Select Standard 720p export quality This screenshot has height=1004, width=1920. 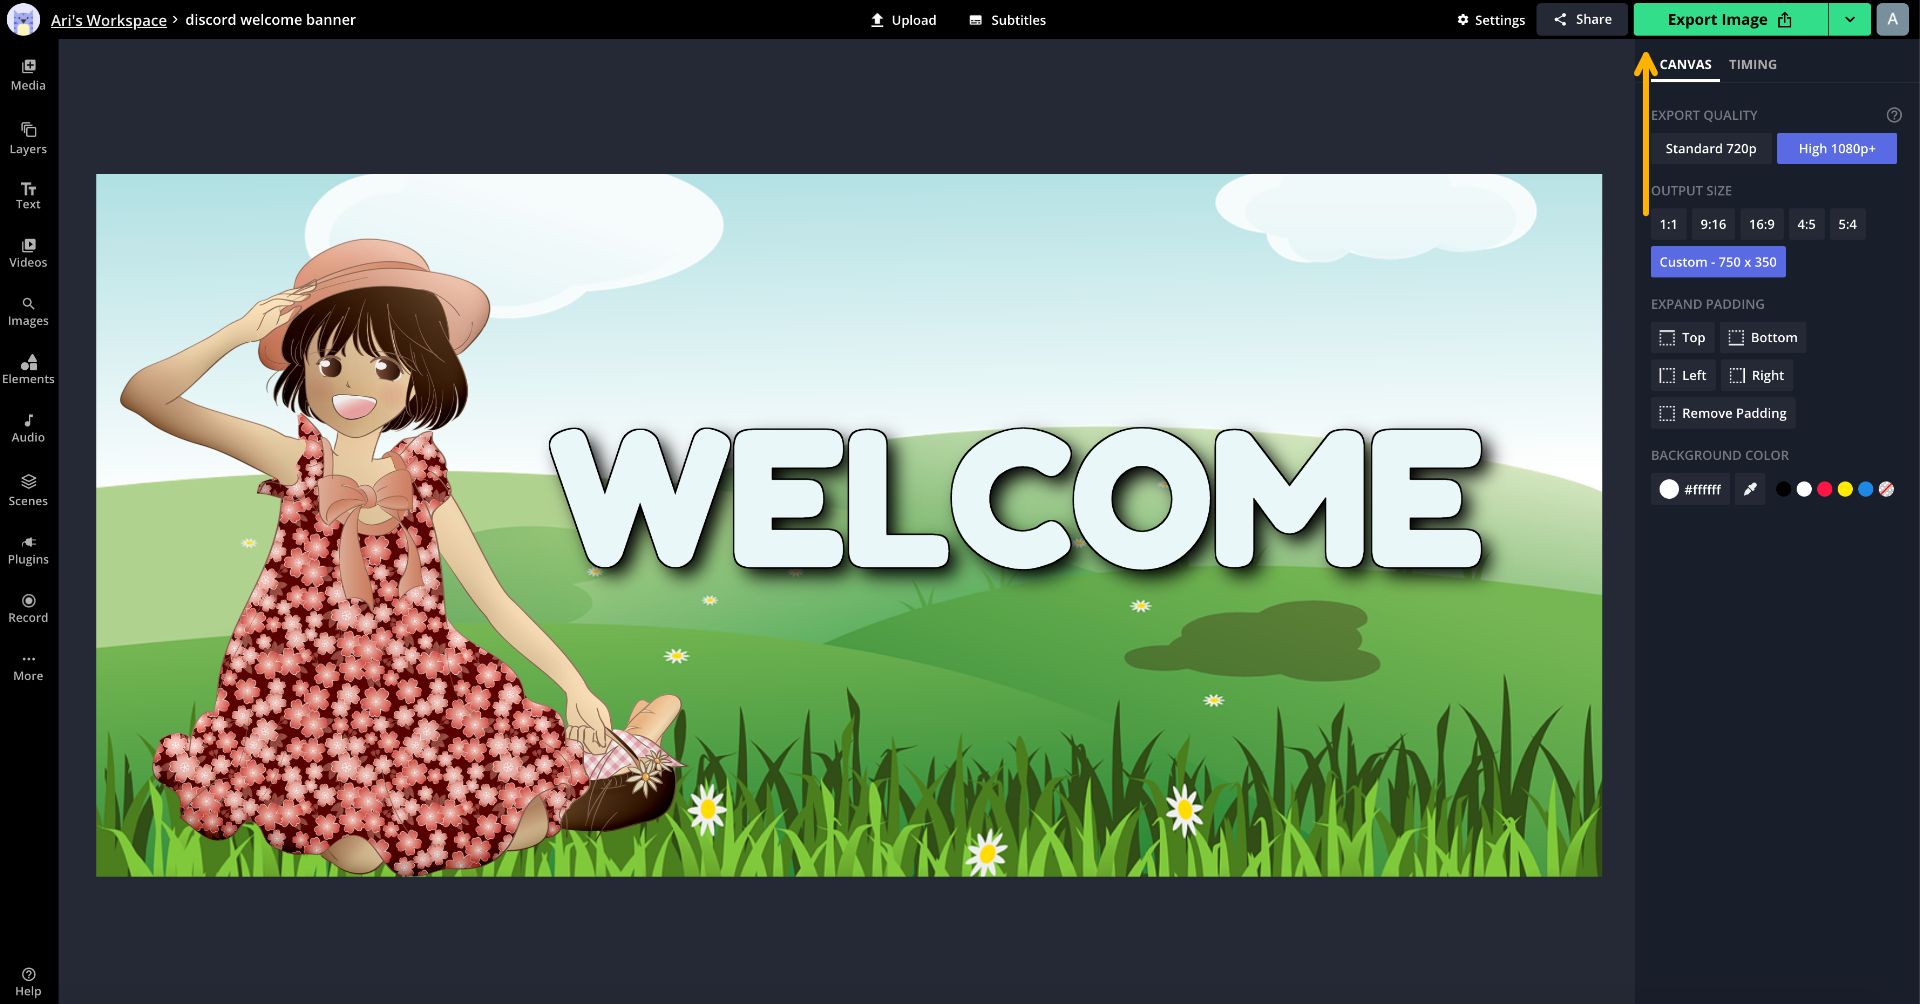1710,149
